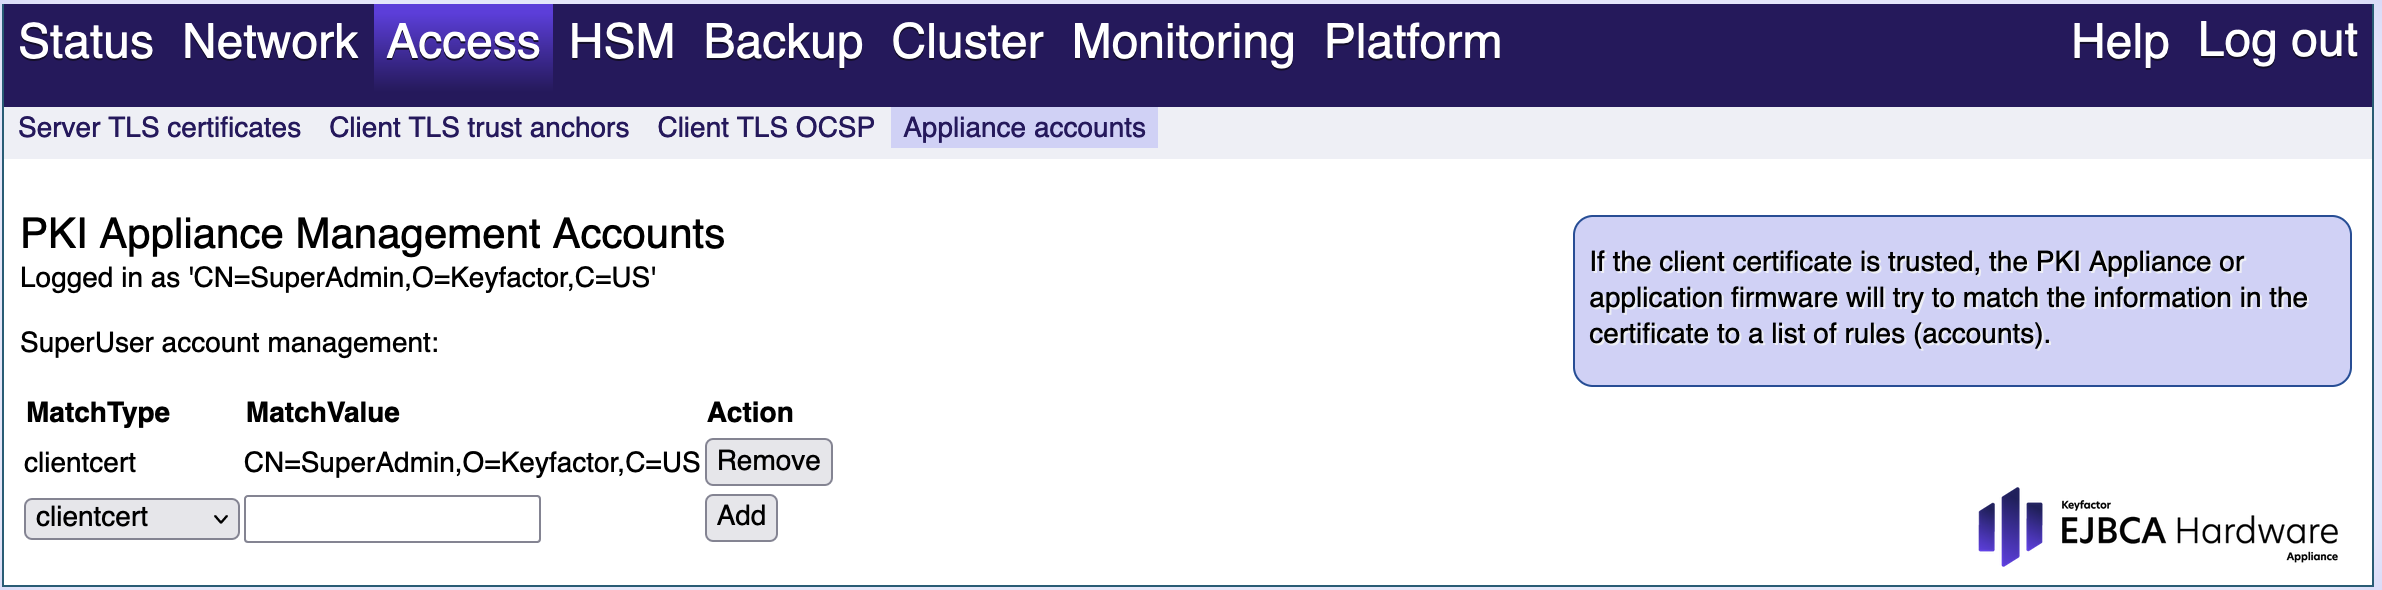This screenshot has height=590, width=2382.
Task: Open Client TLS trust anchors subpage
Action: pos(479,128)
